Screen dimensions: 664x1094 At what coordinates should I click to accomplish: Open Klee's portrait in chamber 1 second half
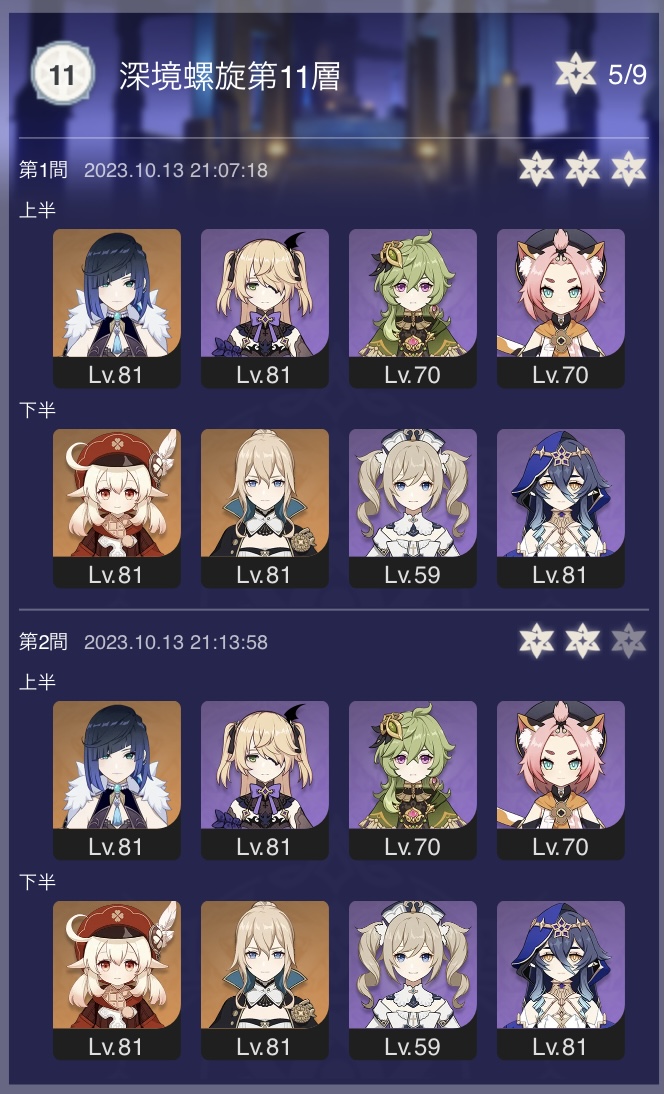(116, 508)
